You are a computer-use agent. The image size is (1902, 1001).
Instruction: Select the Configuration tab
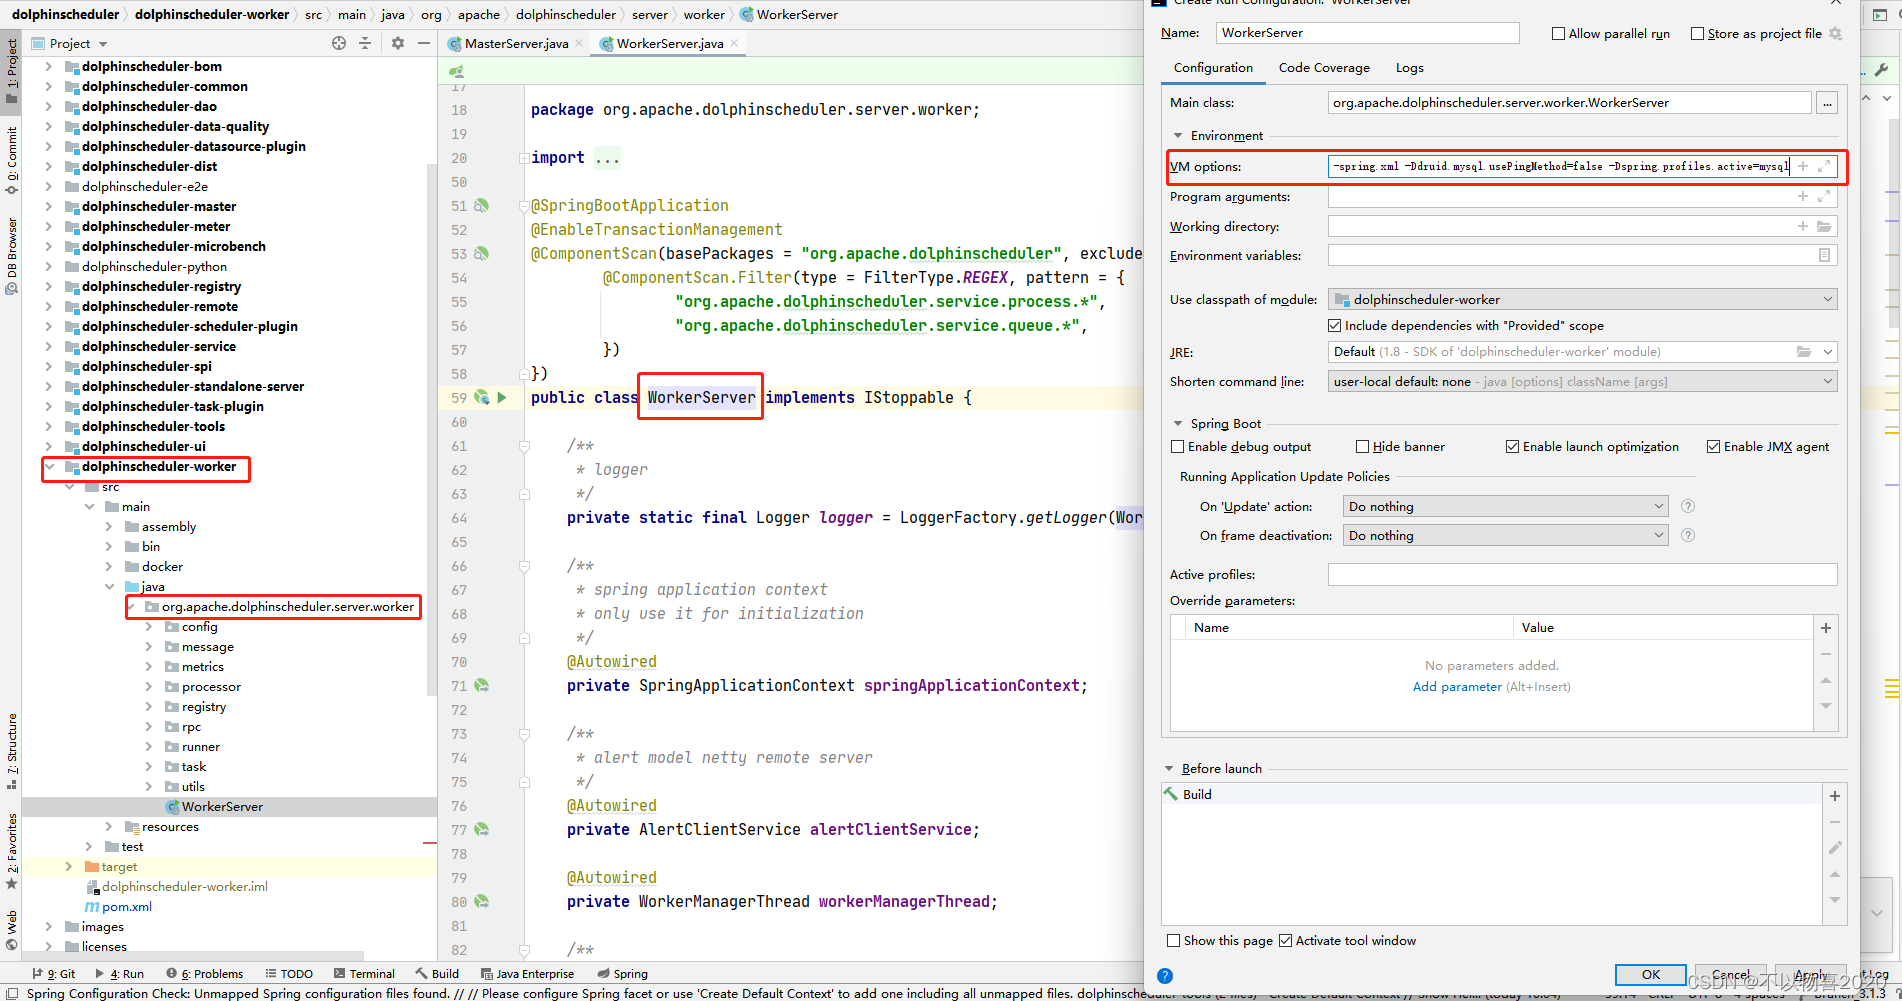coord(1213,67)
